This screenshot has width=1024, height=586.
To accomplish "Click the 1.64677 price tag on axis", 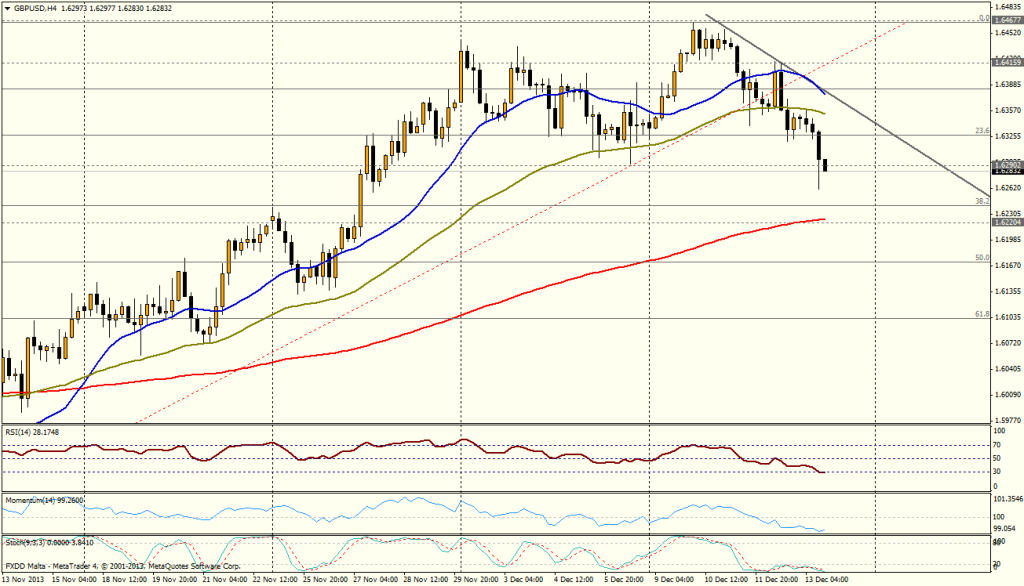I will coord(1006,19).
